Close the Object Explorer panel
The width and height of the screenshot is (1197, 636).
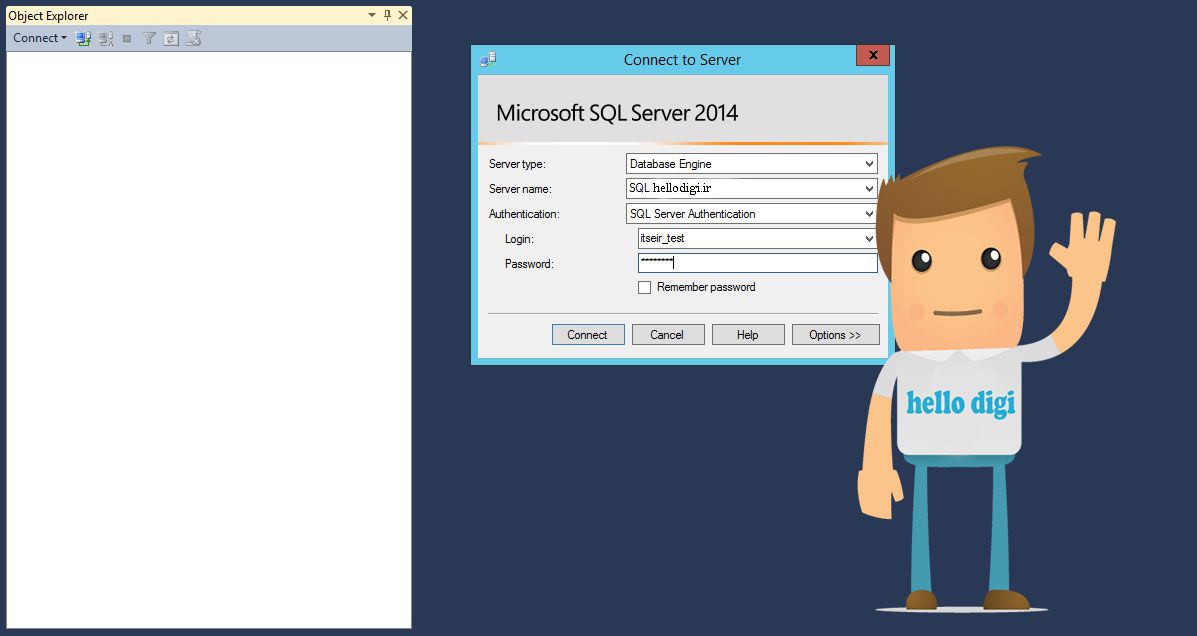tap(403, 15)
